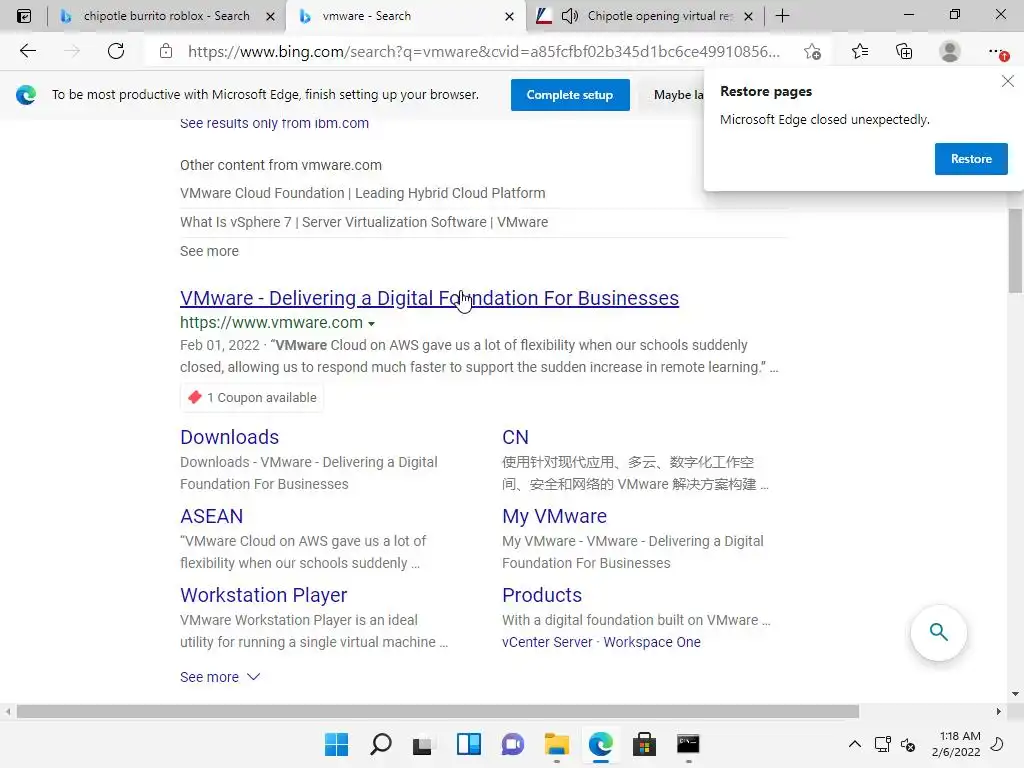The image size is (1024, 768).
Task: Click the scroll down arrow
Action: pyautogui.click(x=1015, y=694)
